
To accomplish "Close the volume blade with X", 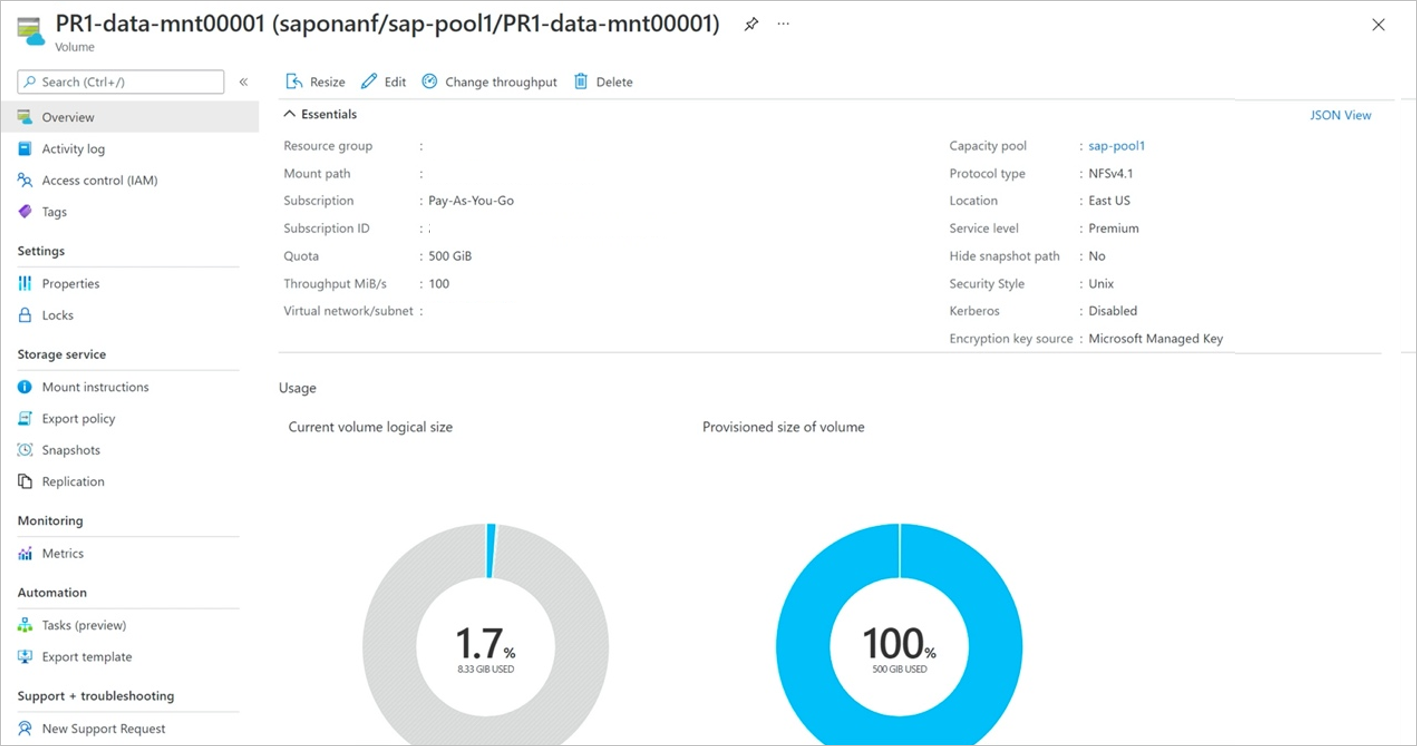I will (x=1378, y=25).
